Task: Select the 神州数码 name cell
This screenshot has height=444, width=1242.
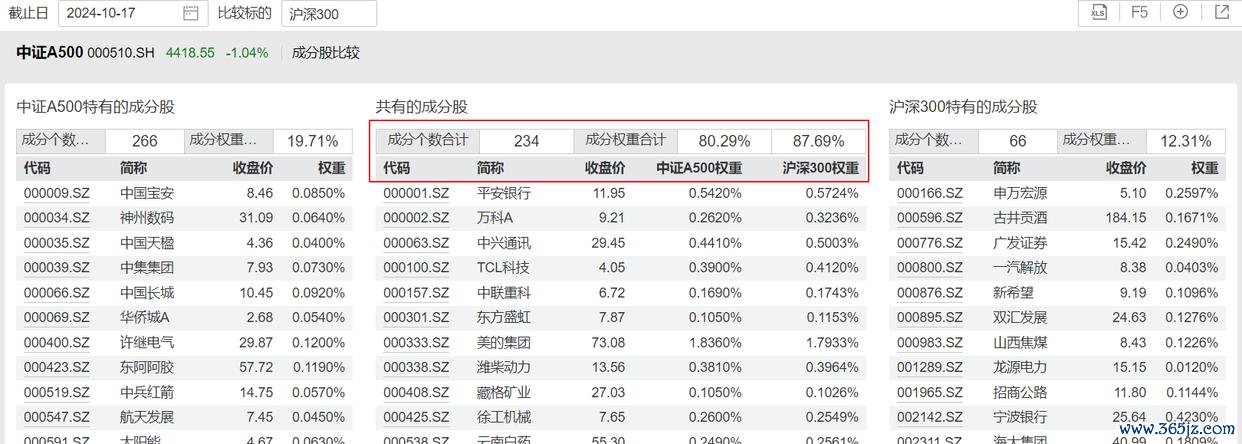Action: [x=147, y=217]
